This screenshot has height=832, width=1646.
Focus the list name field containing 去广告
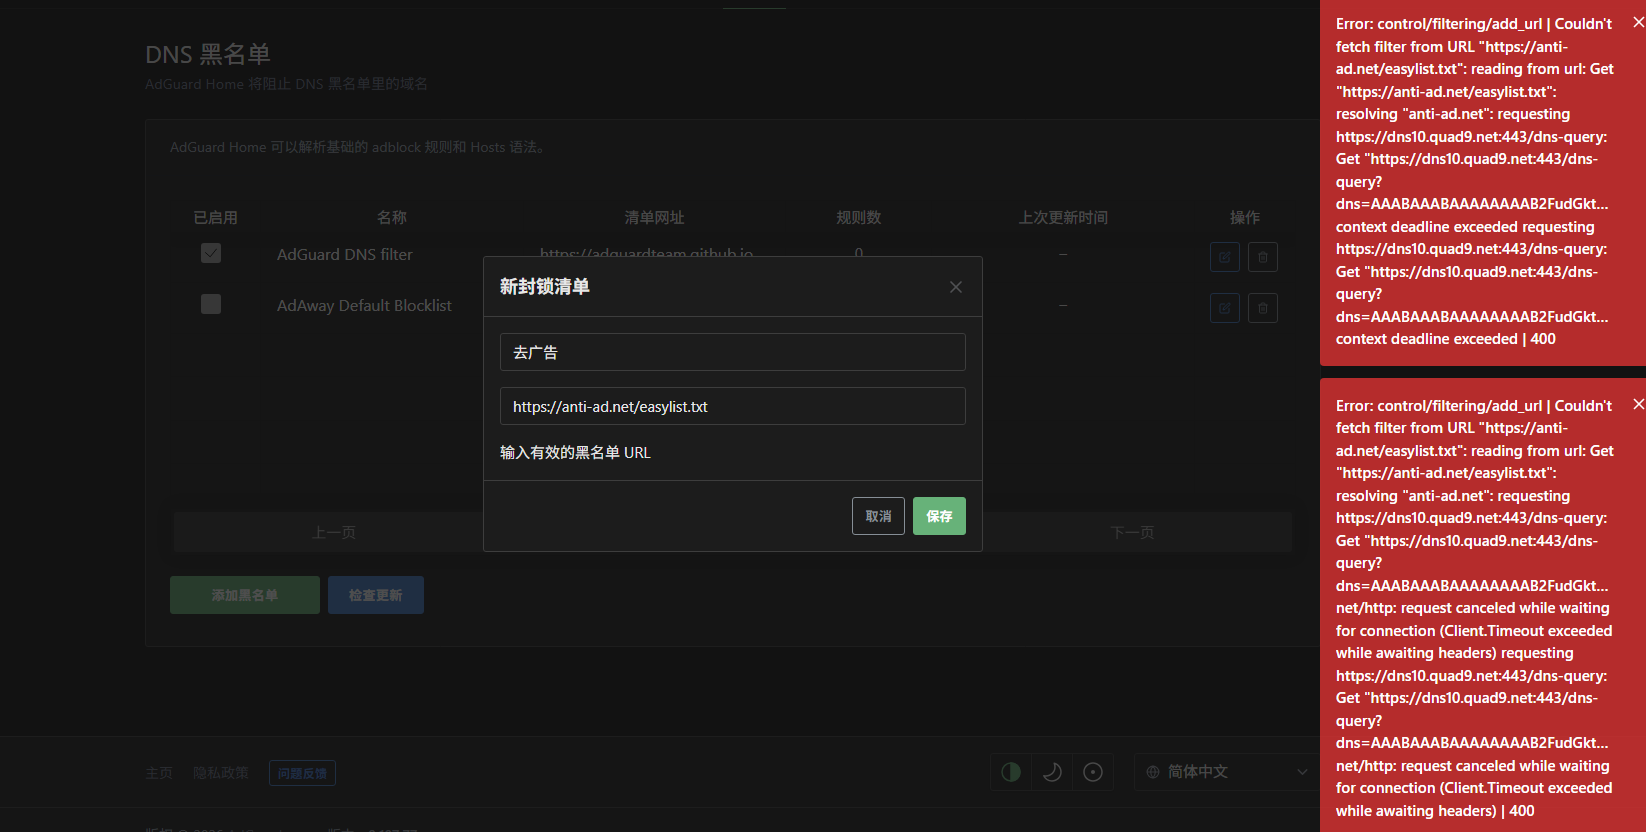(733, 352)
